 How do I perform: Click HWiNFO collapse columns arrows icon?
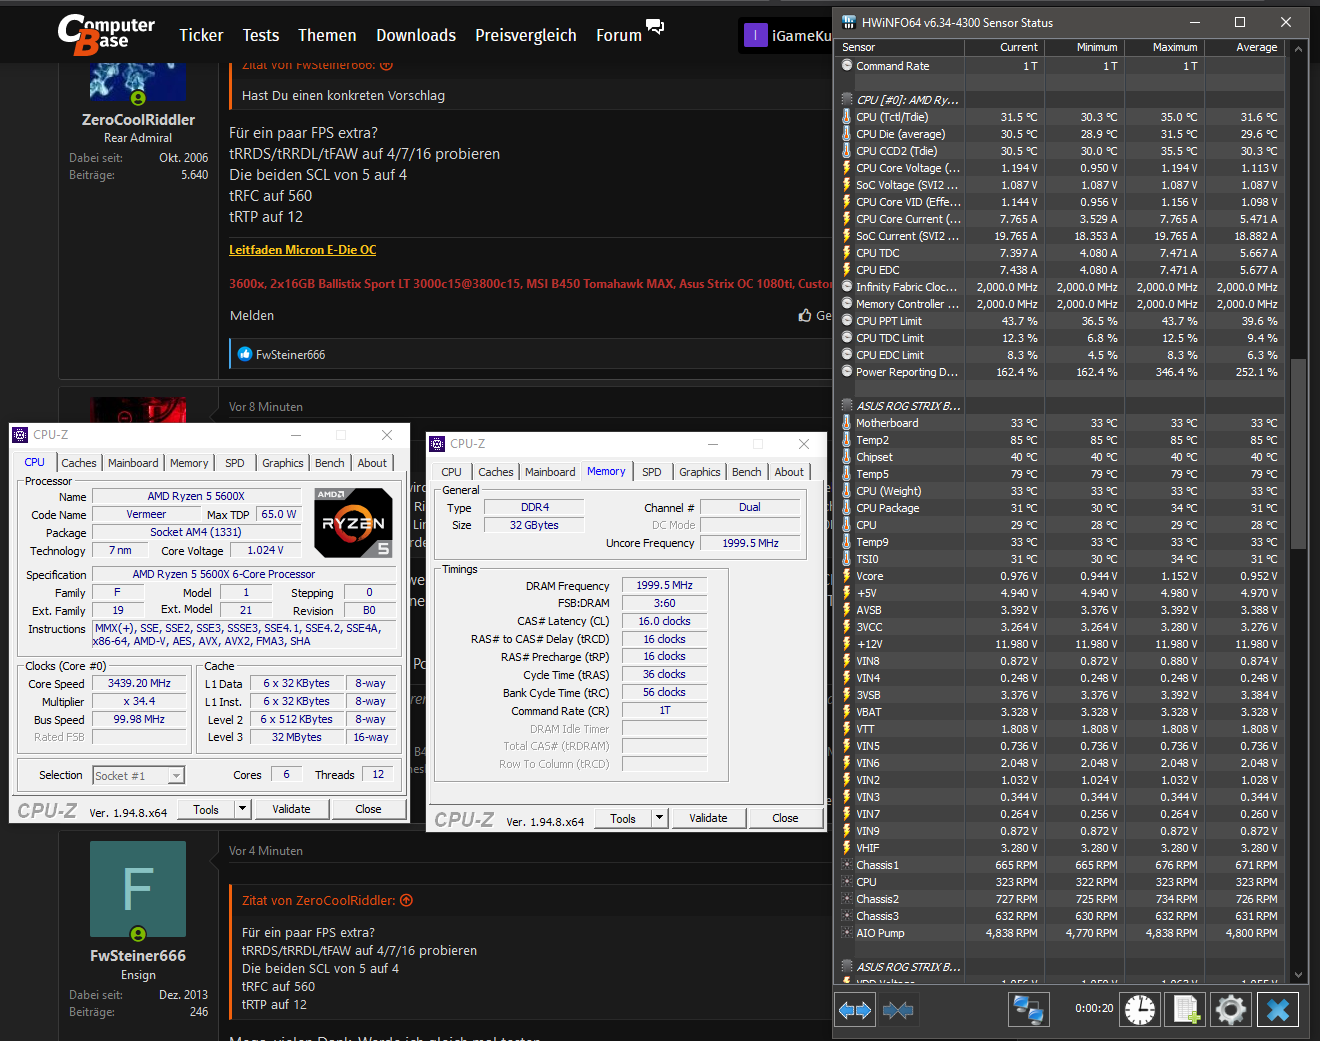898,1010
